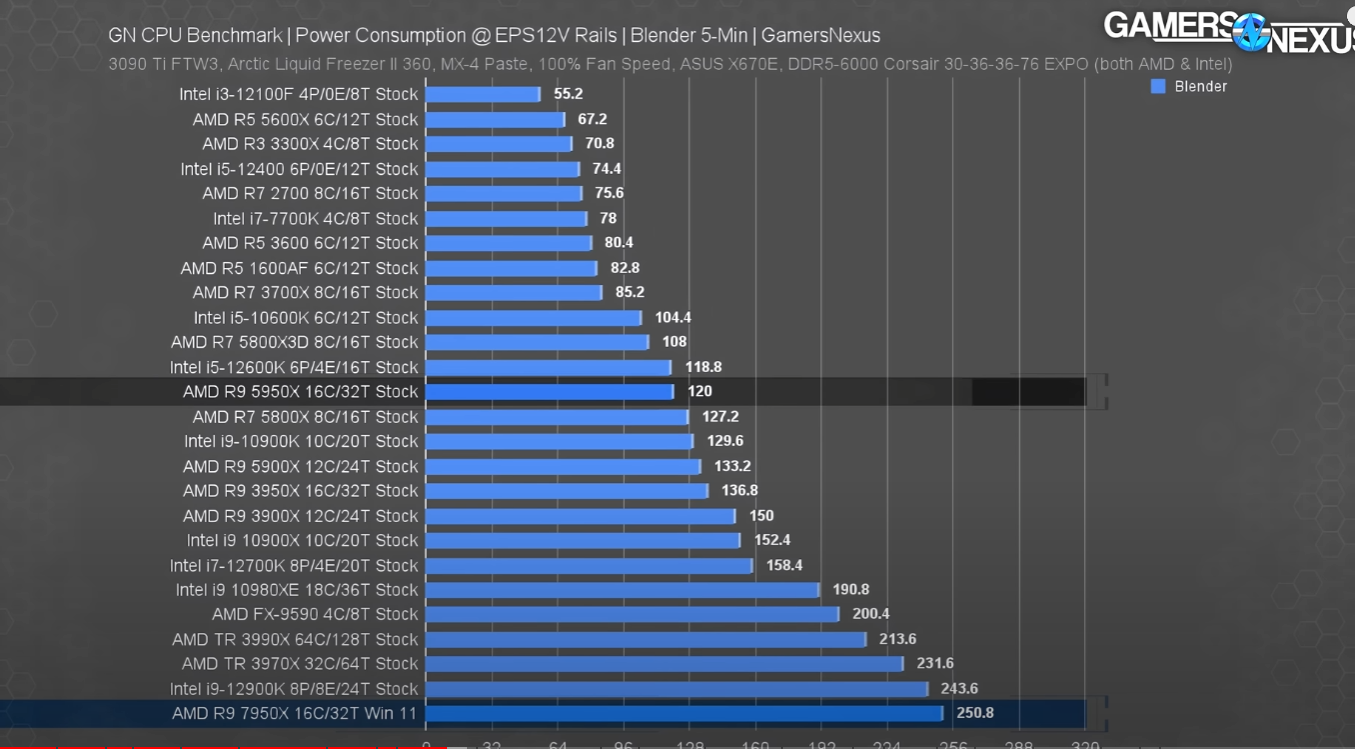The height and width of the screenshot is (749, 1355).
Task: Click the blue bar for Intel i9-12900K
Action: (677, 688)
